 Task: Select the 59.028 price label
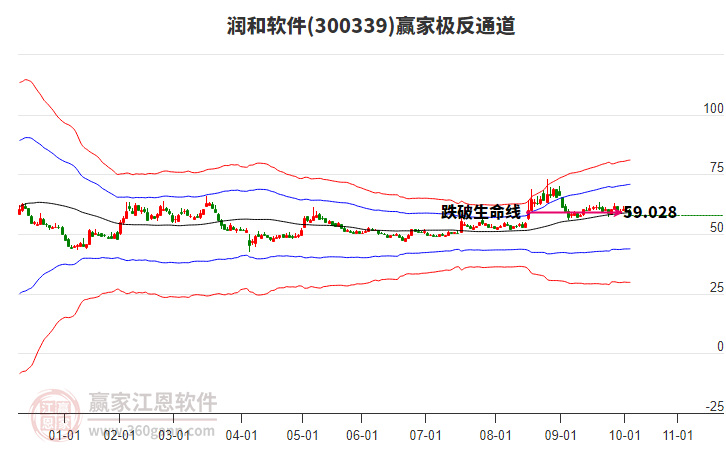pyautogui.click(x=650, y=212)
